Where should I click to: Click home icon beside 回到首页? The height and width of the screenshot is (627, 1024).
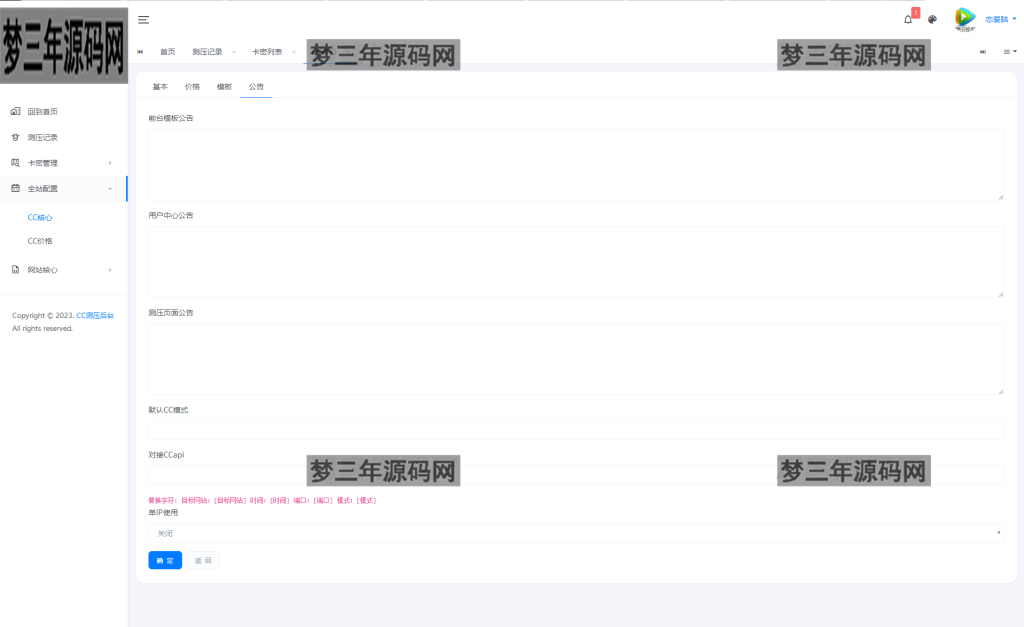tap(15, 111)
